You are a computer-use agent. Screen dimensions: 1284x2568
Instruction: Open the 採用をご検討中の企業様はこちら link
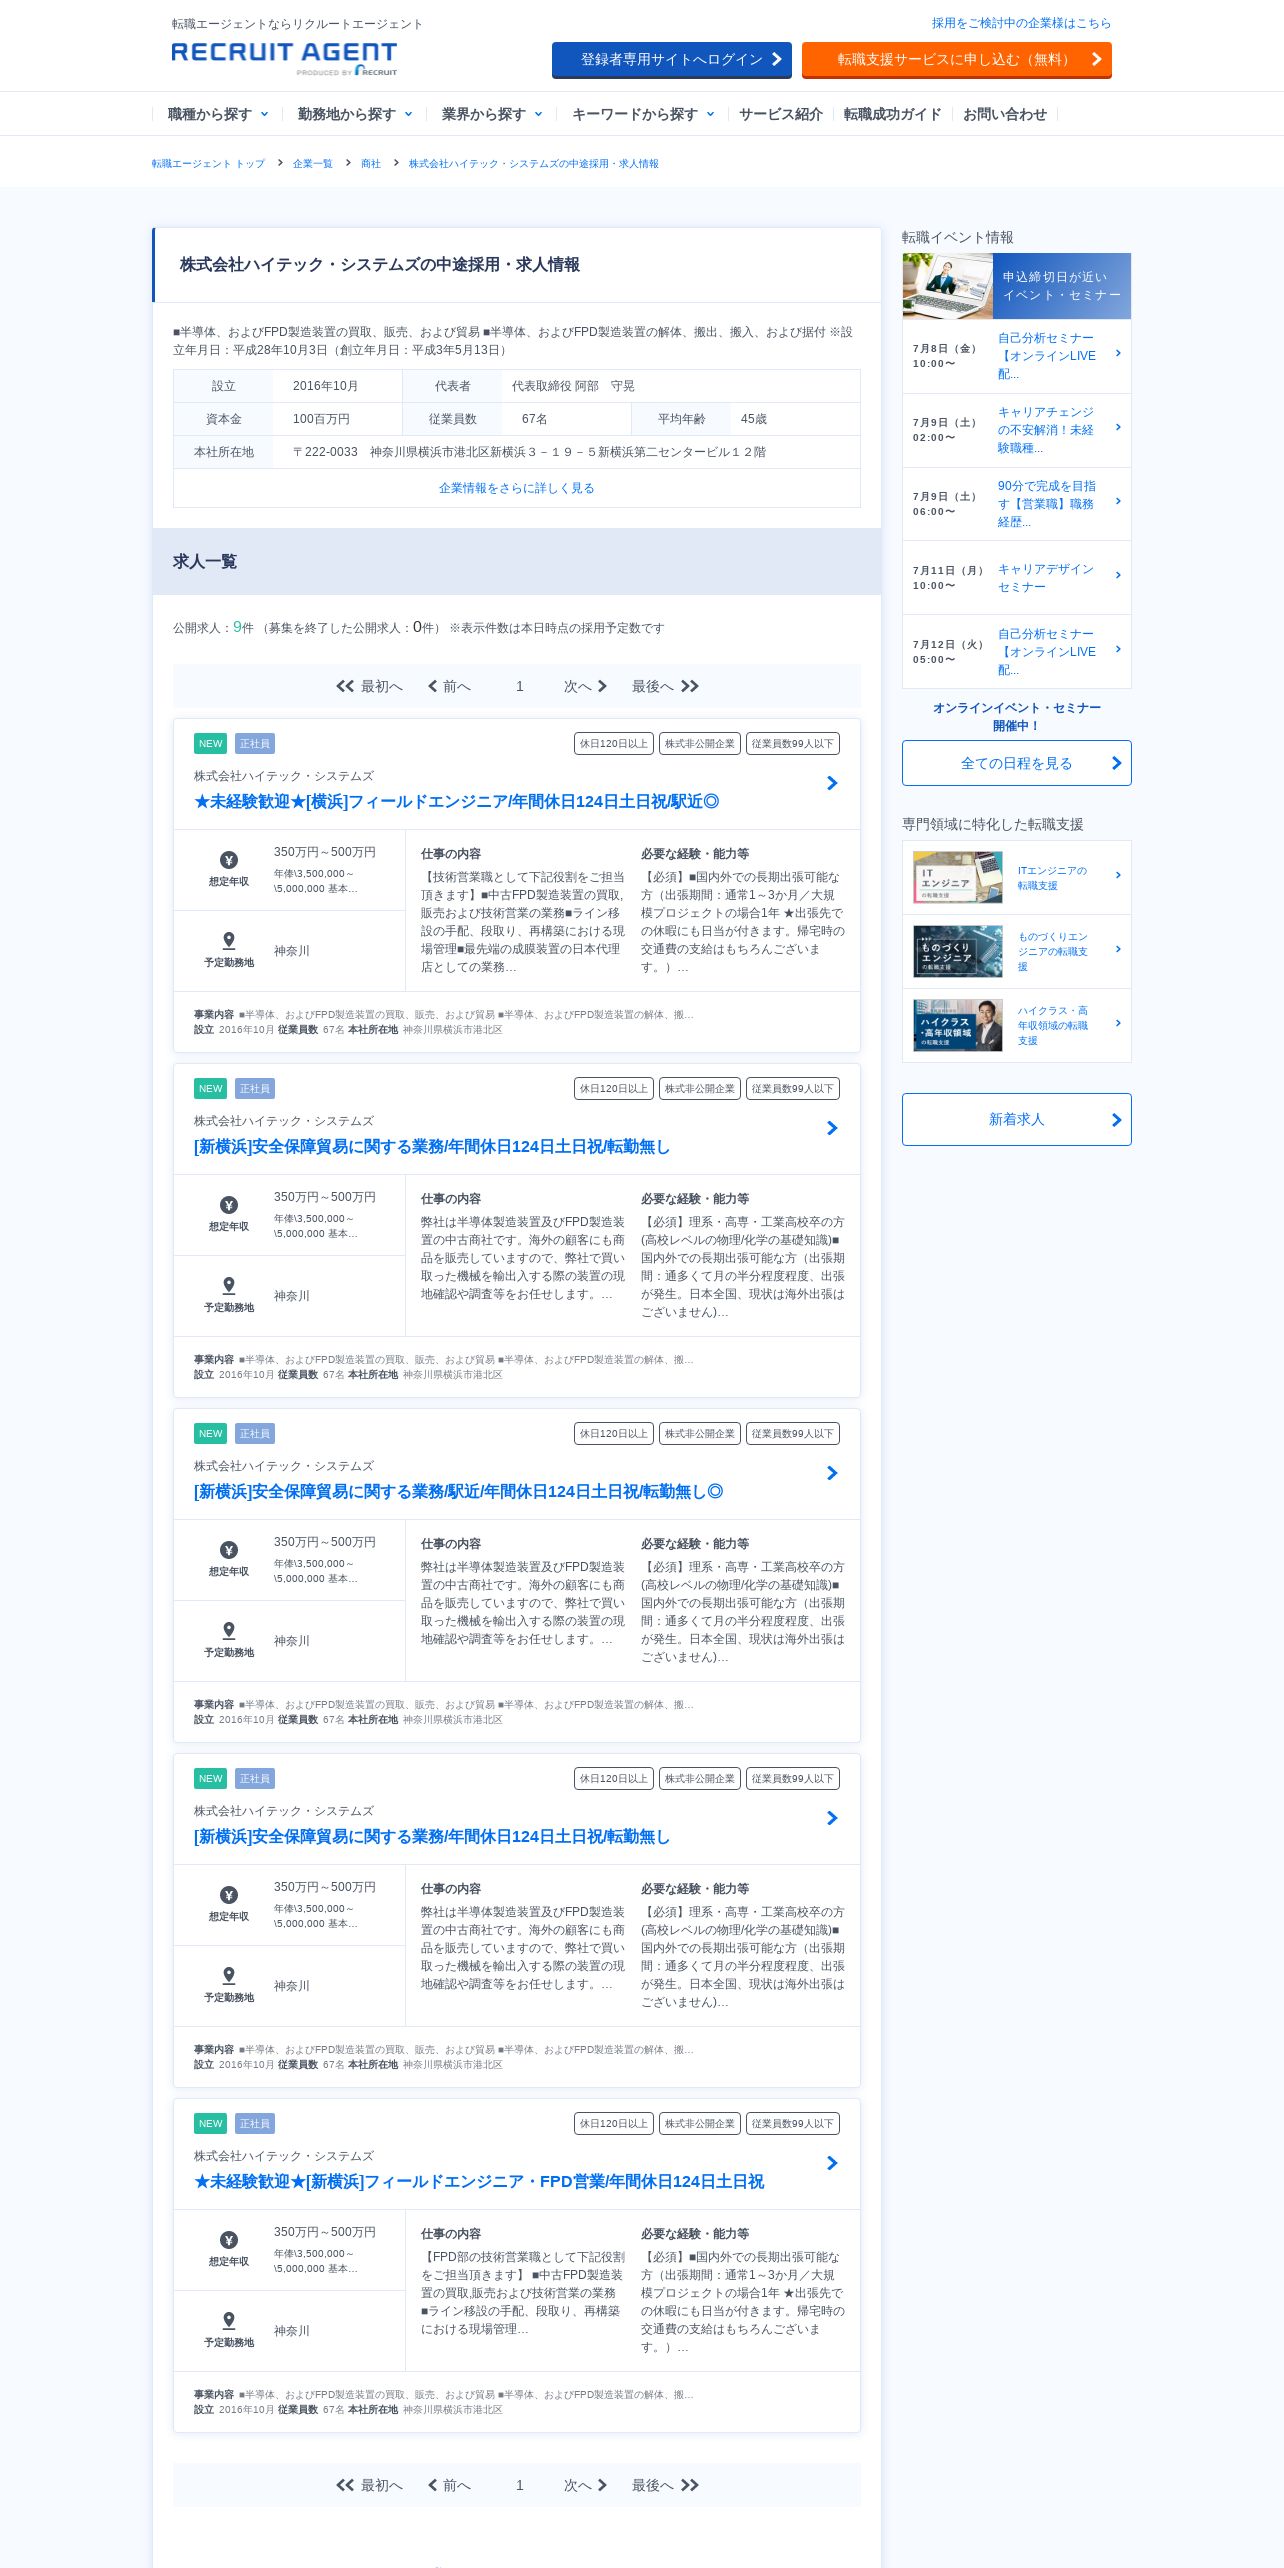1021,23
